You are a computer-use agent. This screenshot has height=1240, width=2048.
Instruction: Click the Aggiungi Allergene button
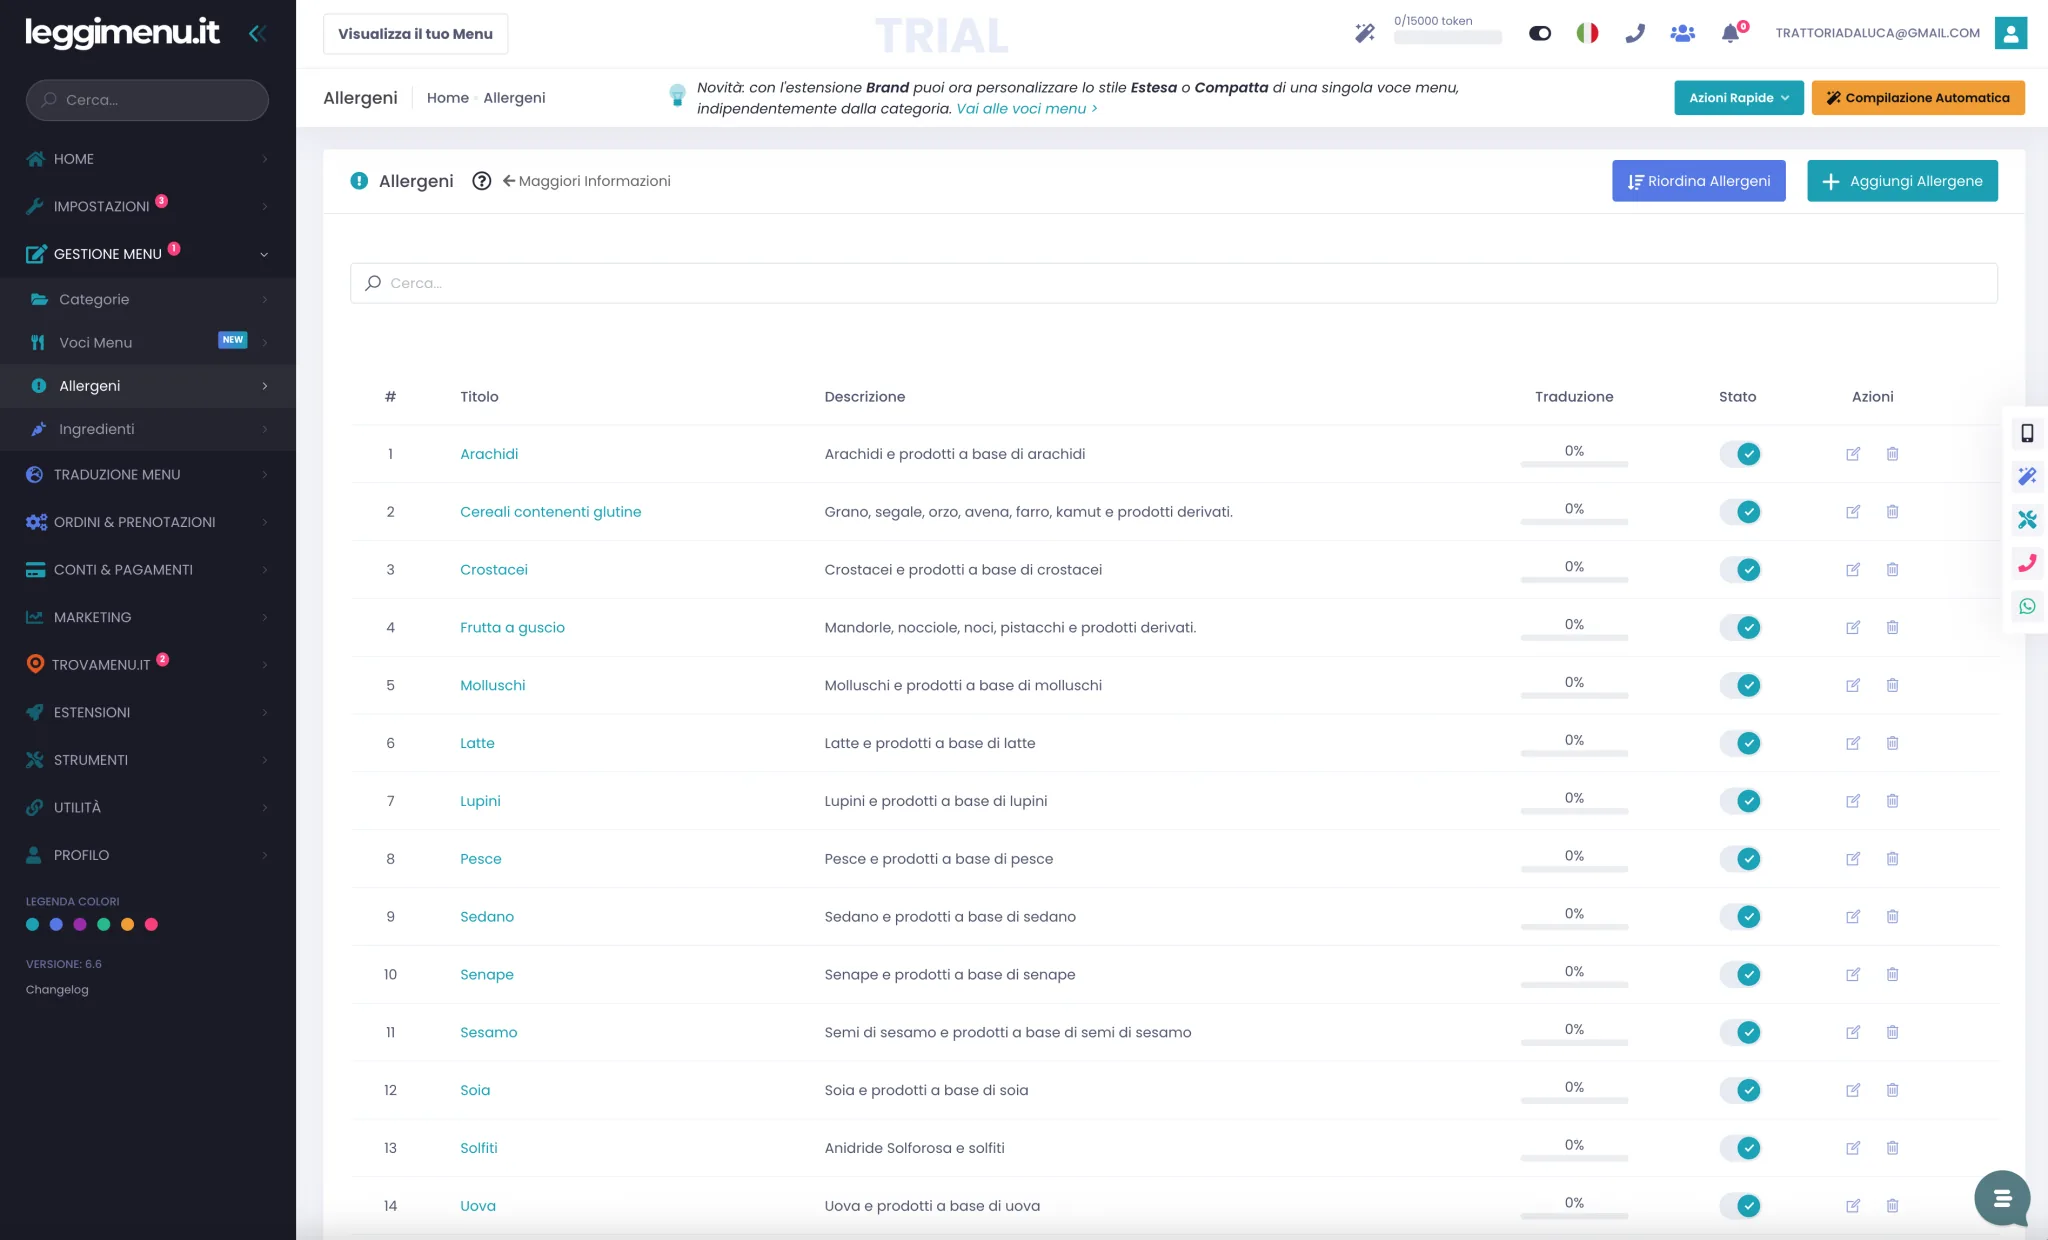(1902, 181)
